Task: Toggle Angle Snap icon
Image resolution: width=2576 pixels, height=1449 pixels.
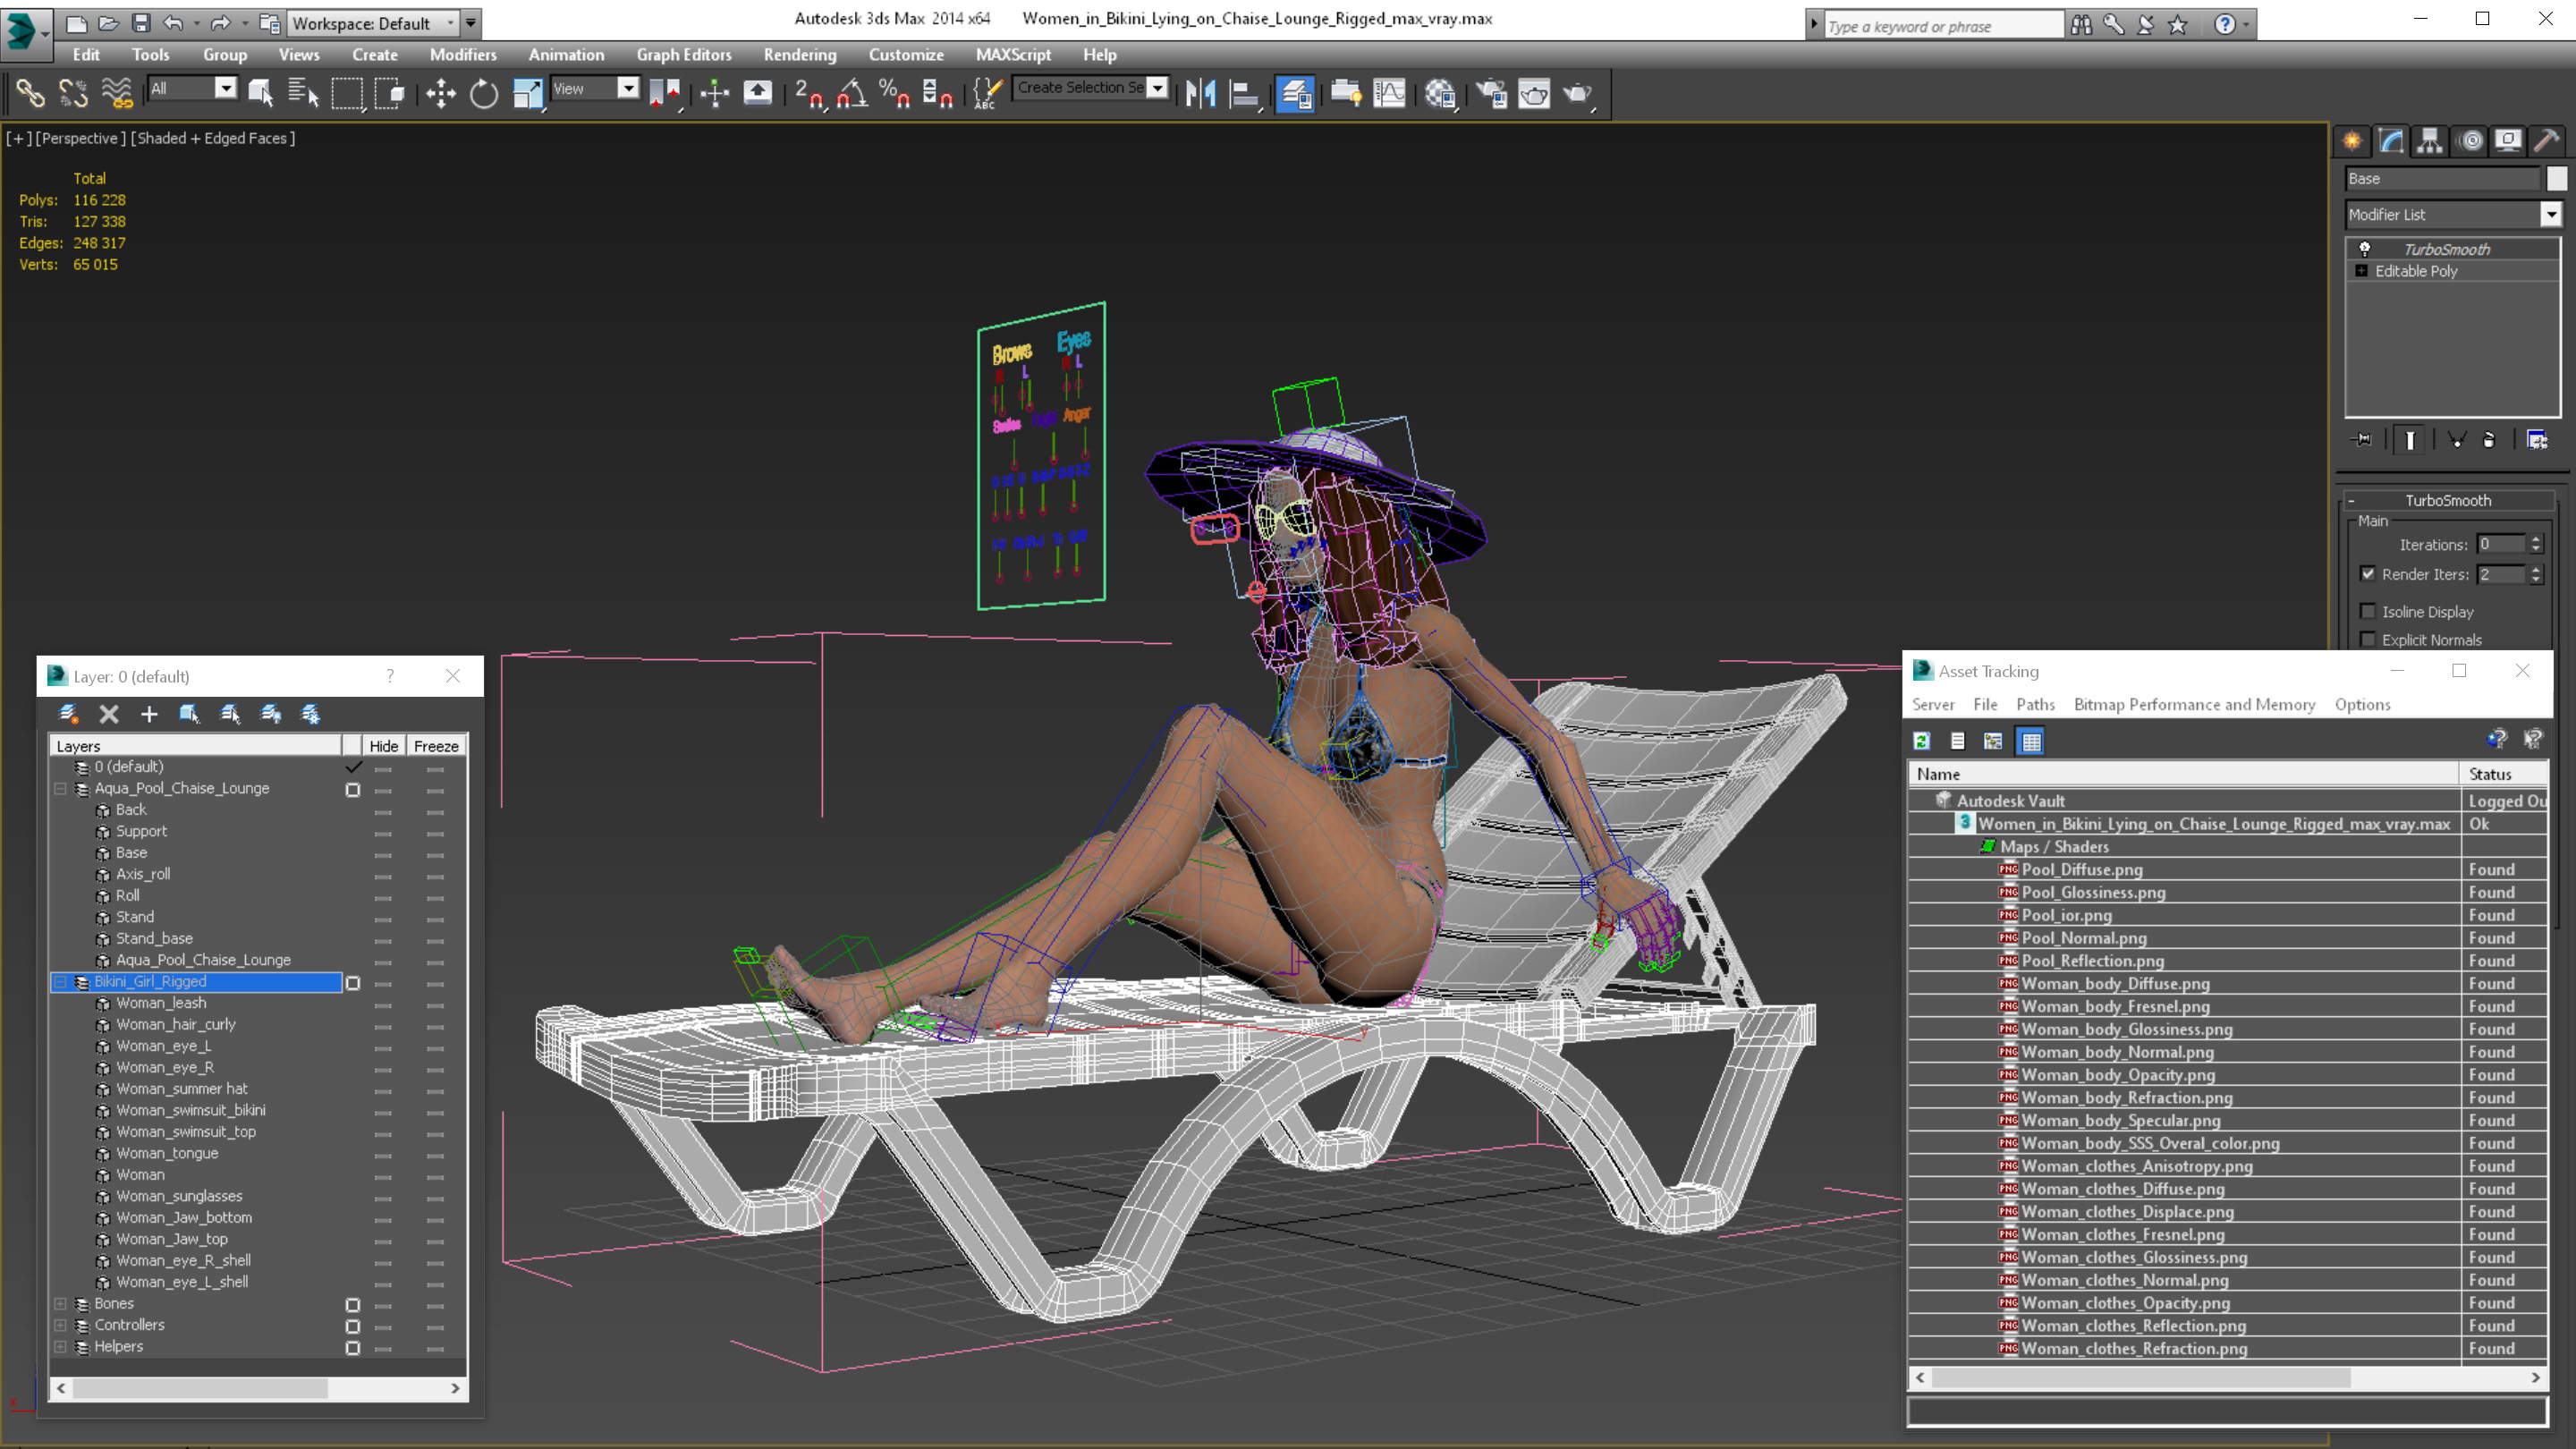Action: pos(852,93)
